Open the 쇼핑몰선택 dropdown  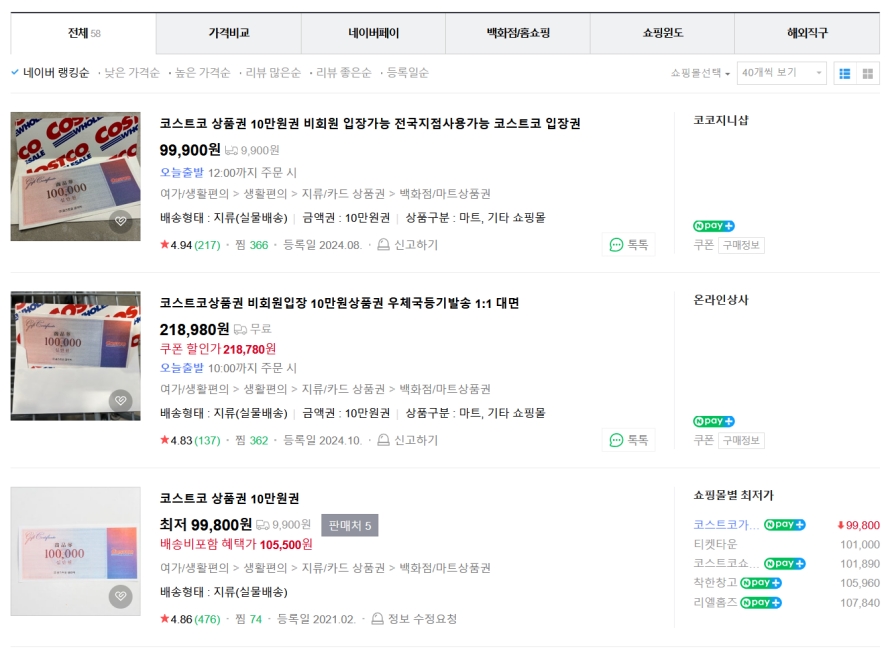coord(700,73)
